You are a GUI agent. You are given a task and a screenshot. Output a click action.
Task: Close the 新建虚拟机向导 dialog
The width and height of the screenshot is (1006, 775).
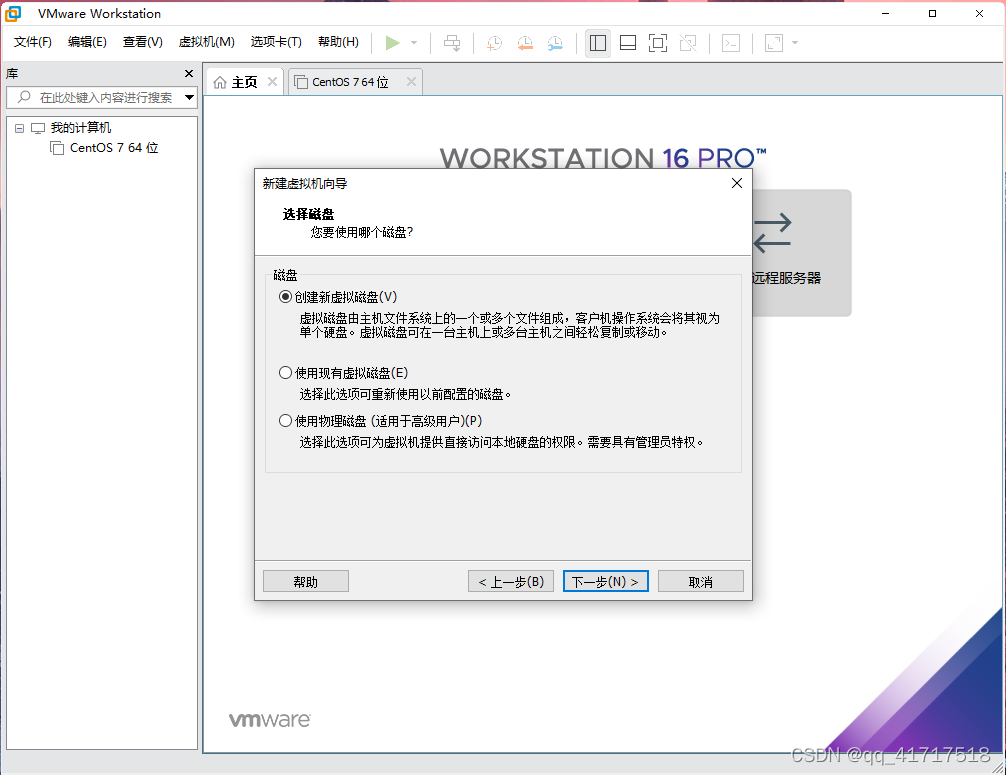point(737,183)
